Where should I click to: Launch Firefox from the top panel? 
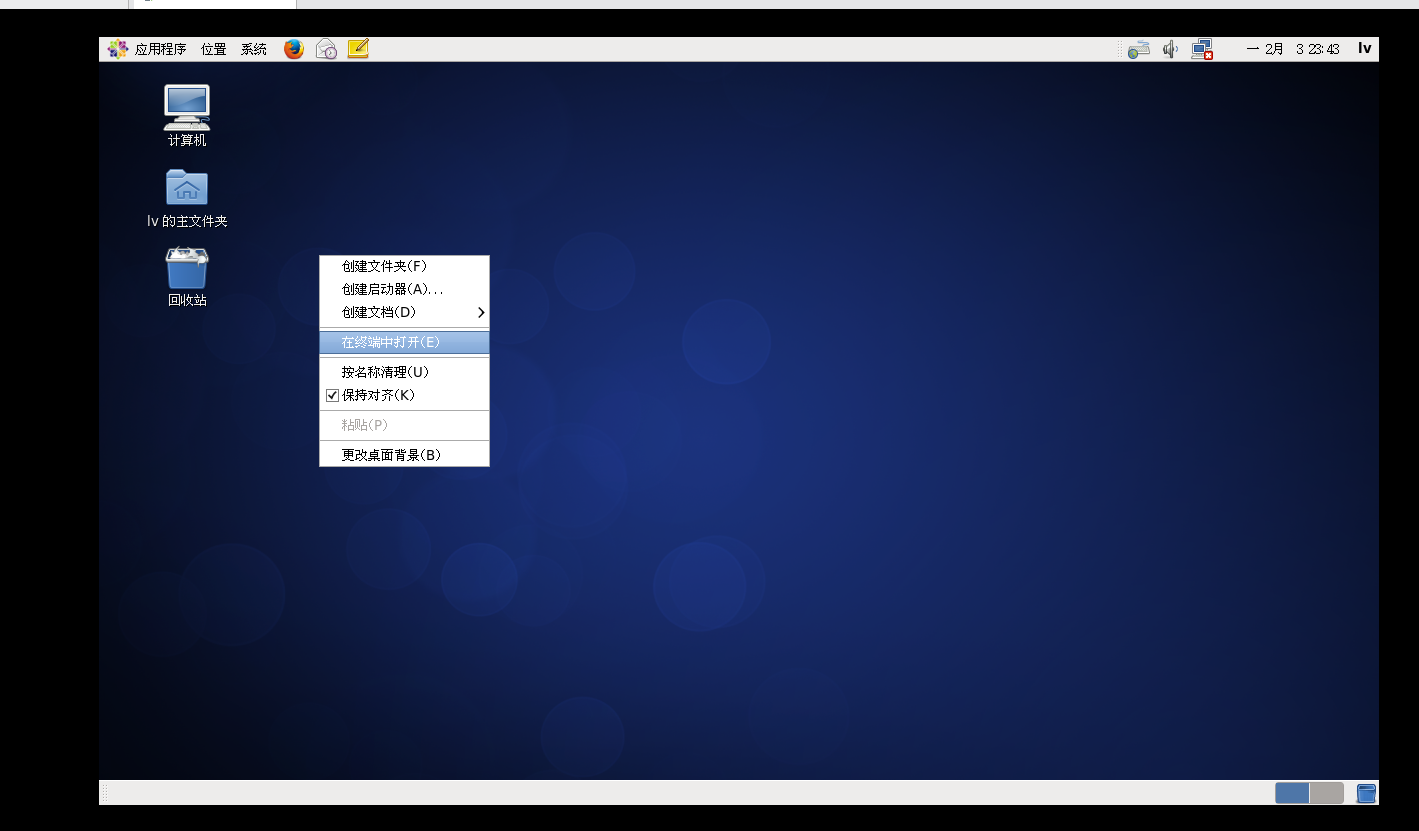[x=293, y=48]
